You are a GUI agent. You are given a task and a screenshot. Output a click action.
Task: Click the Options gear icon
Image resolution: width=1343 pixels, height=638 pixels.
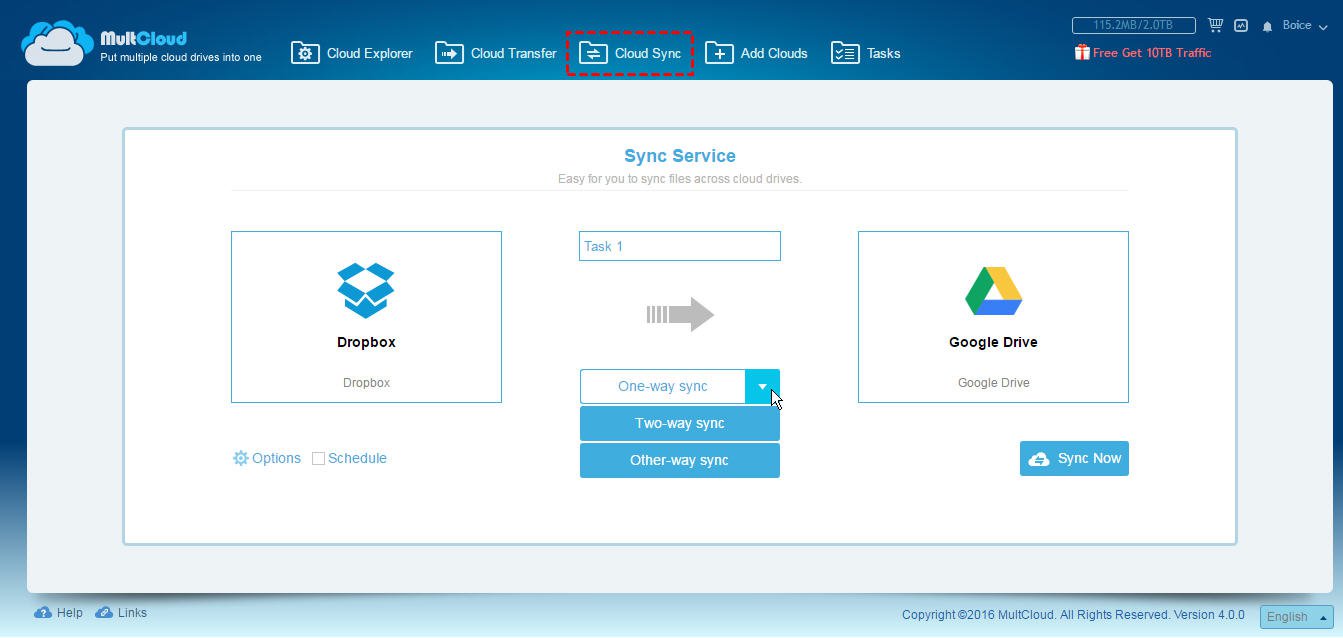point(240,458)
